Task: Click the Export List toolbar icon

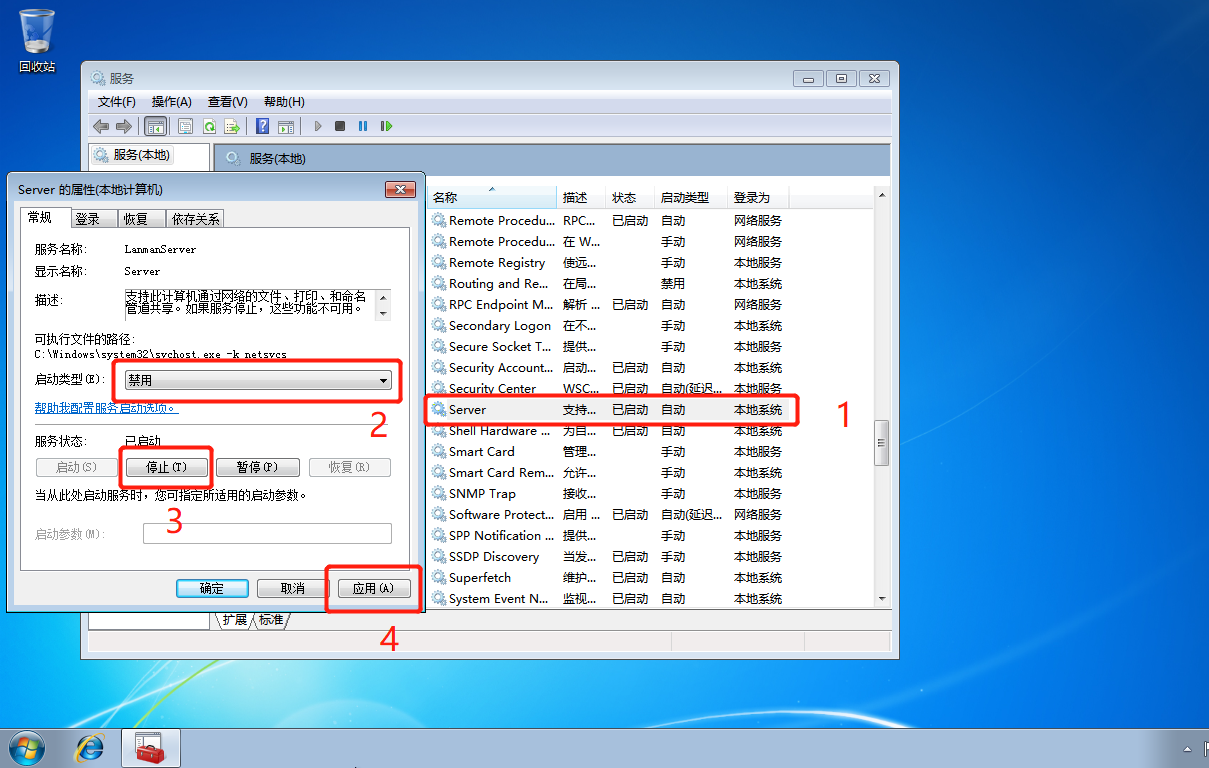Action: [x=232, y=126]
